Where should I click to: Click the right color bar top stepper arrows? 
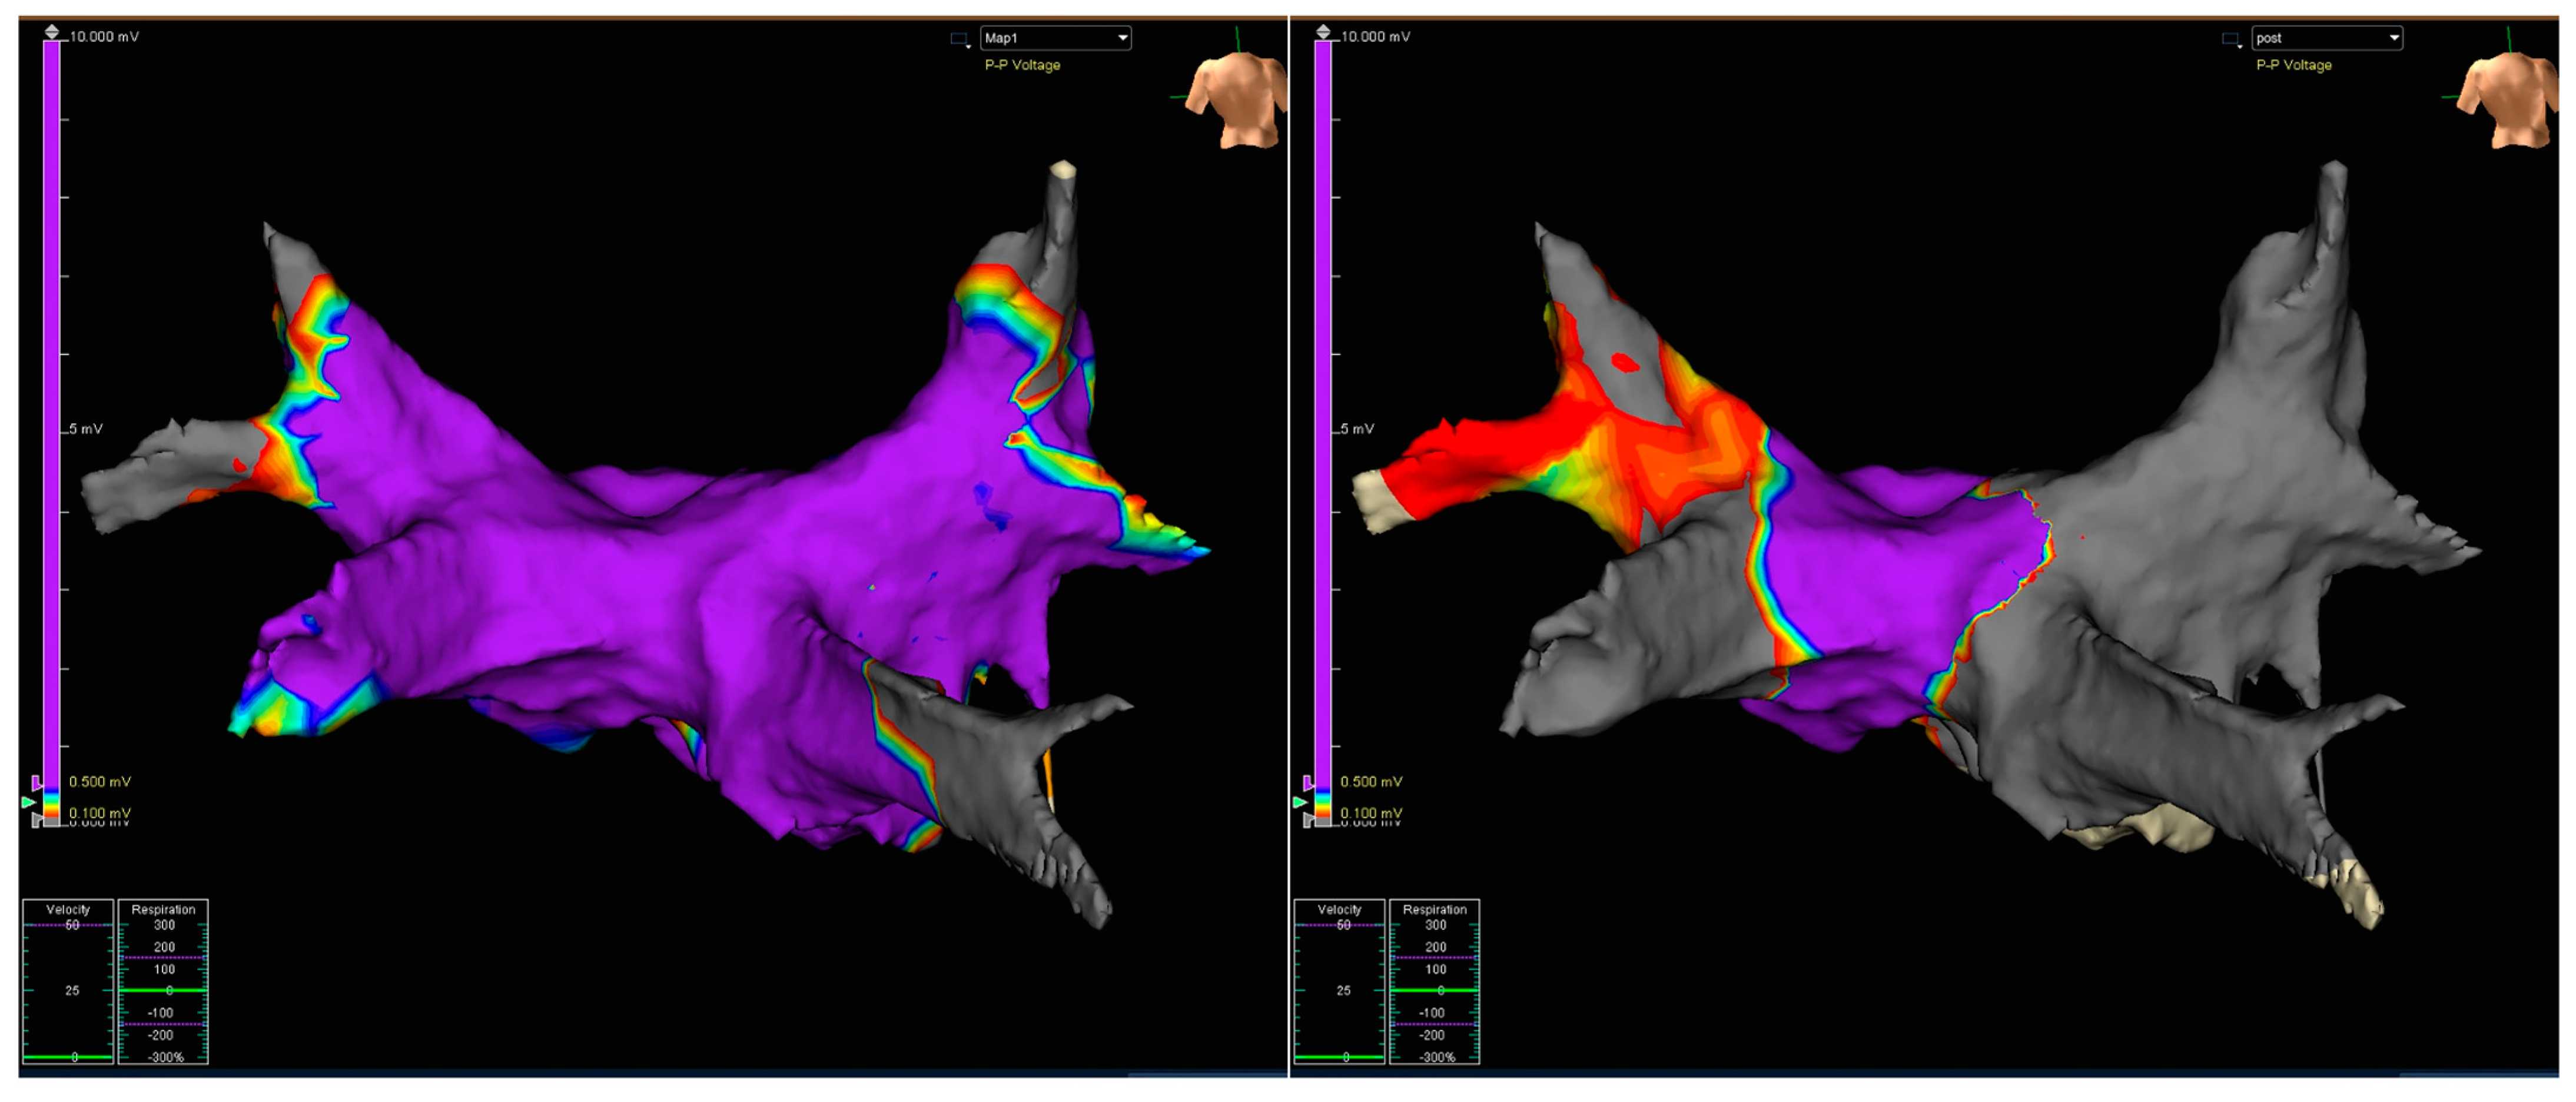(1323, 32)
